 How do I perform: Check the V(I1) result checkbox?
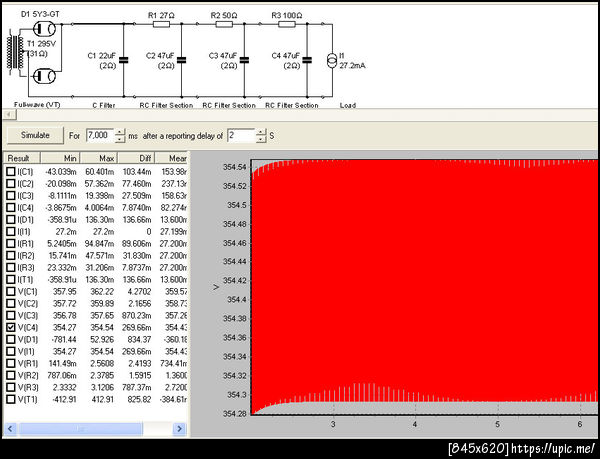(x=11, y=352)
